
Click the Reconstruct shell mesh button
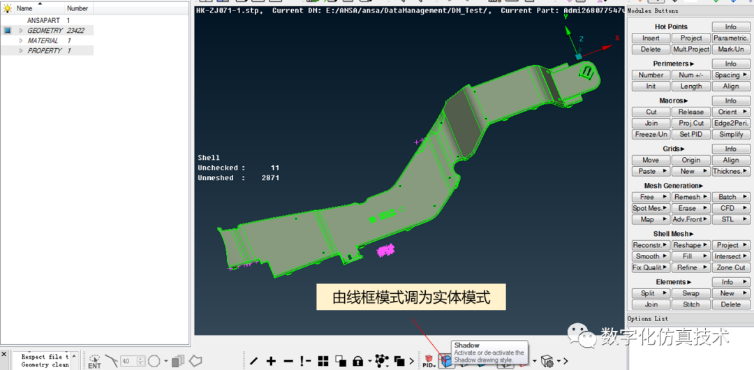(x=651, y=245)
